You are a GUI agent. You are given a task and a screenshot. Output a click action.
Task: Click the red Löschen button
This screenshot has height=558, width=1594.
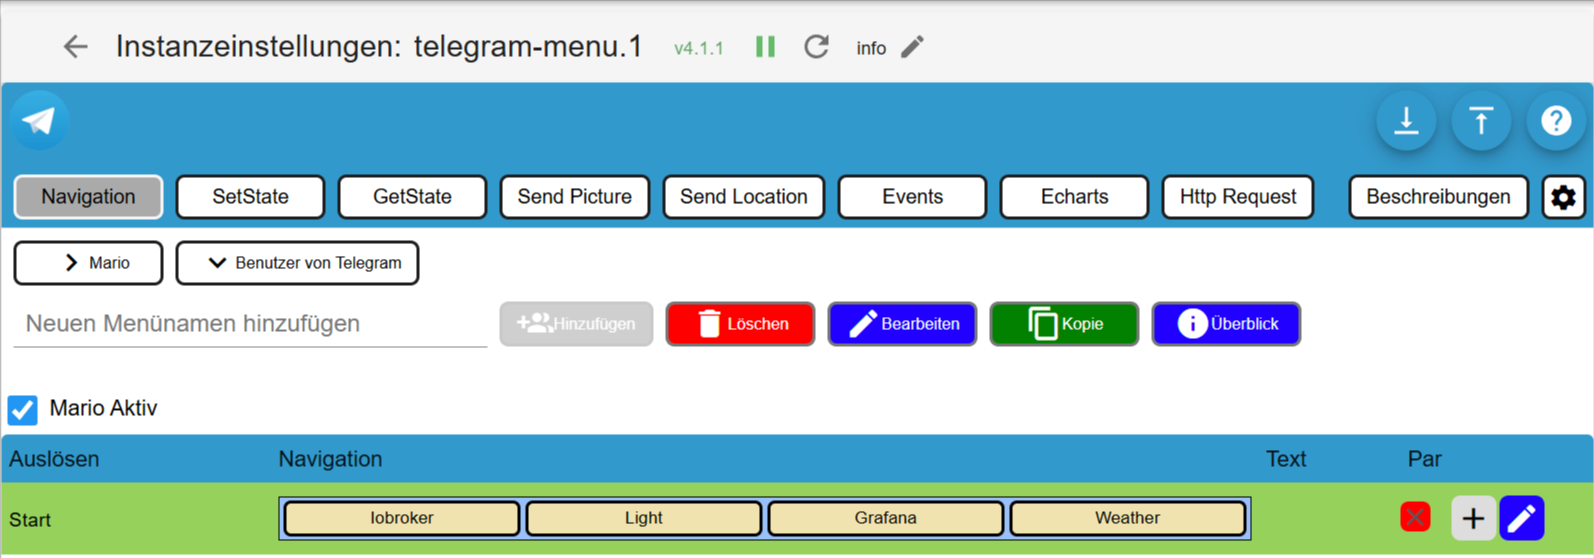(x=740, y=324)
